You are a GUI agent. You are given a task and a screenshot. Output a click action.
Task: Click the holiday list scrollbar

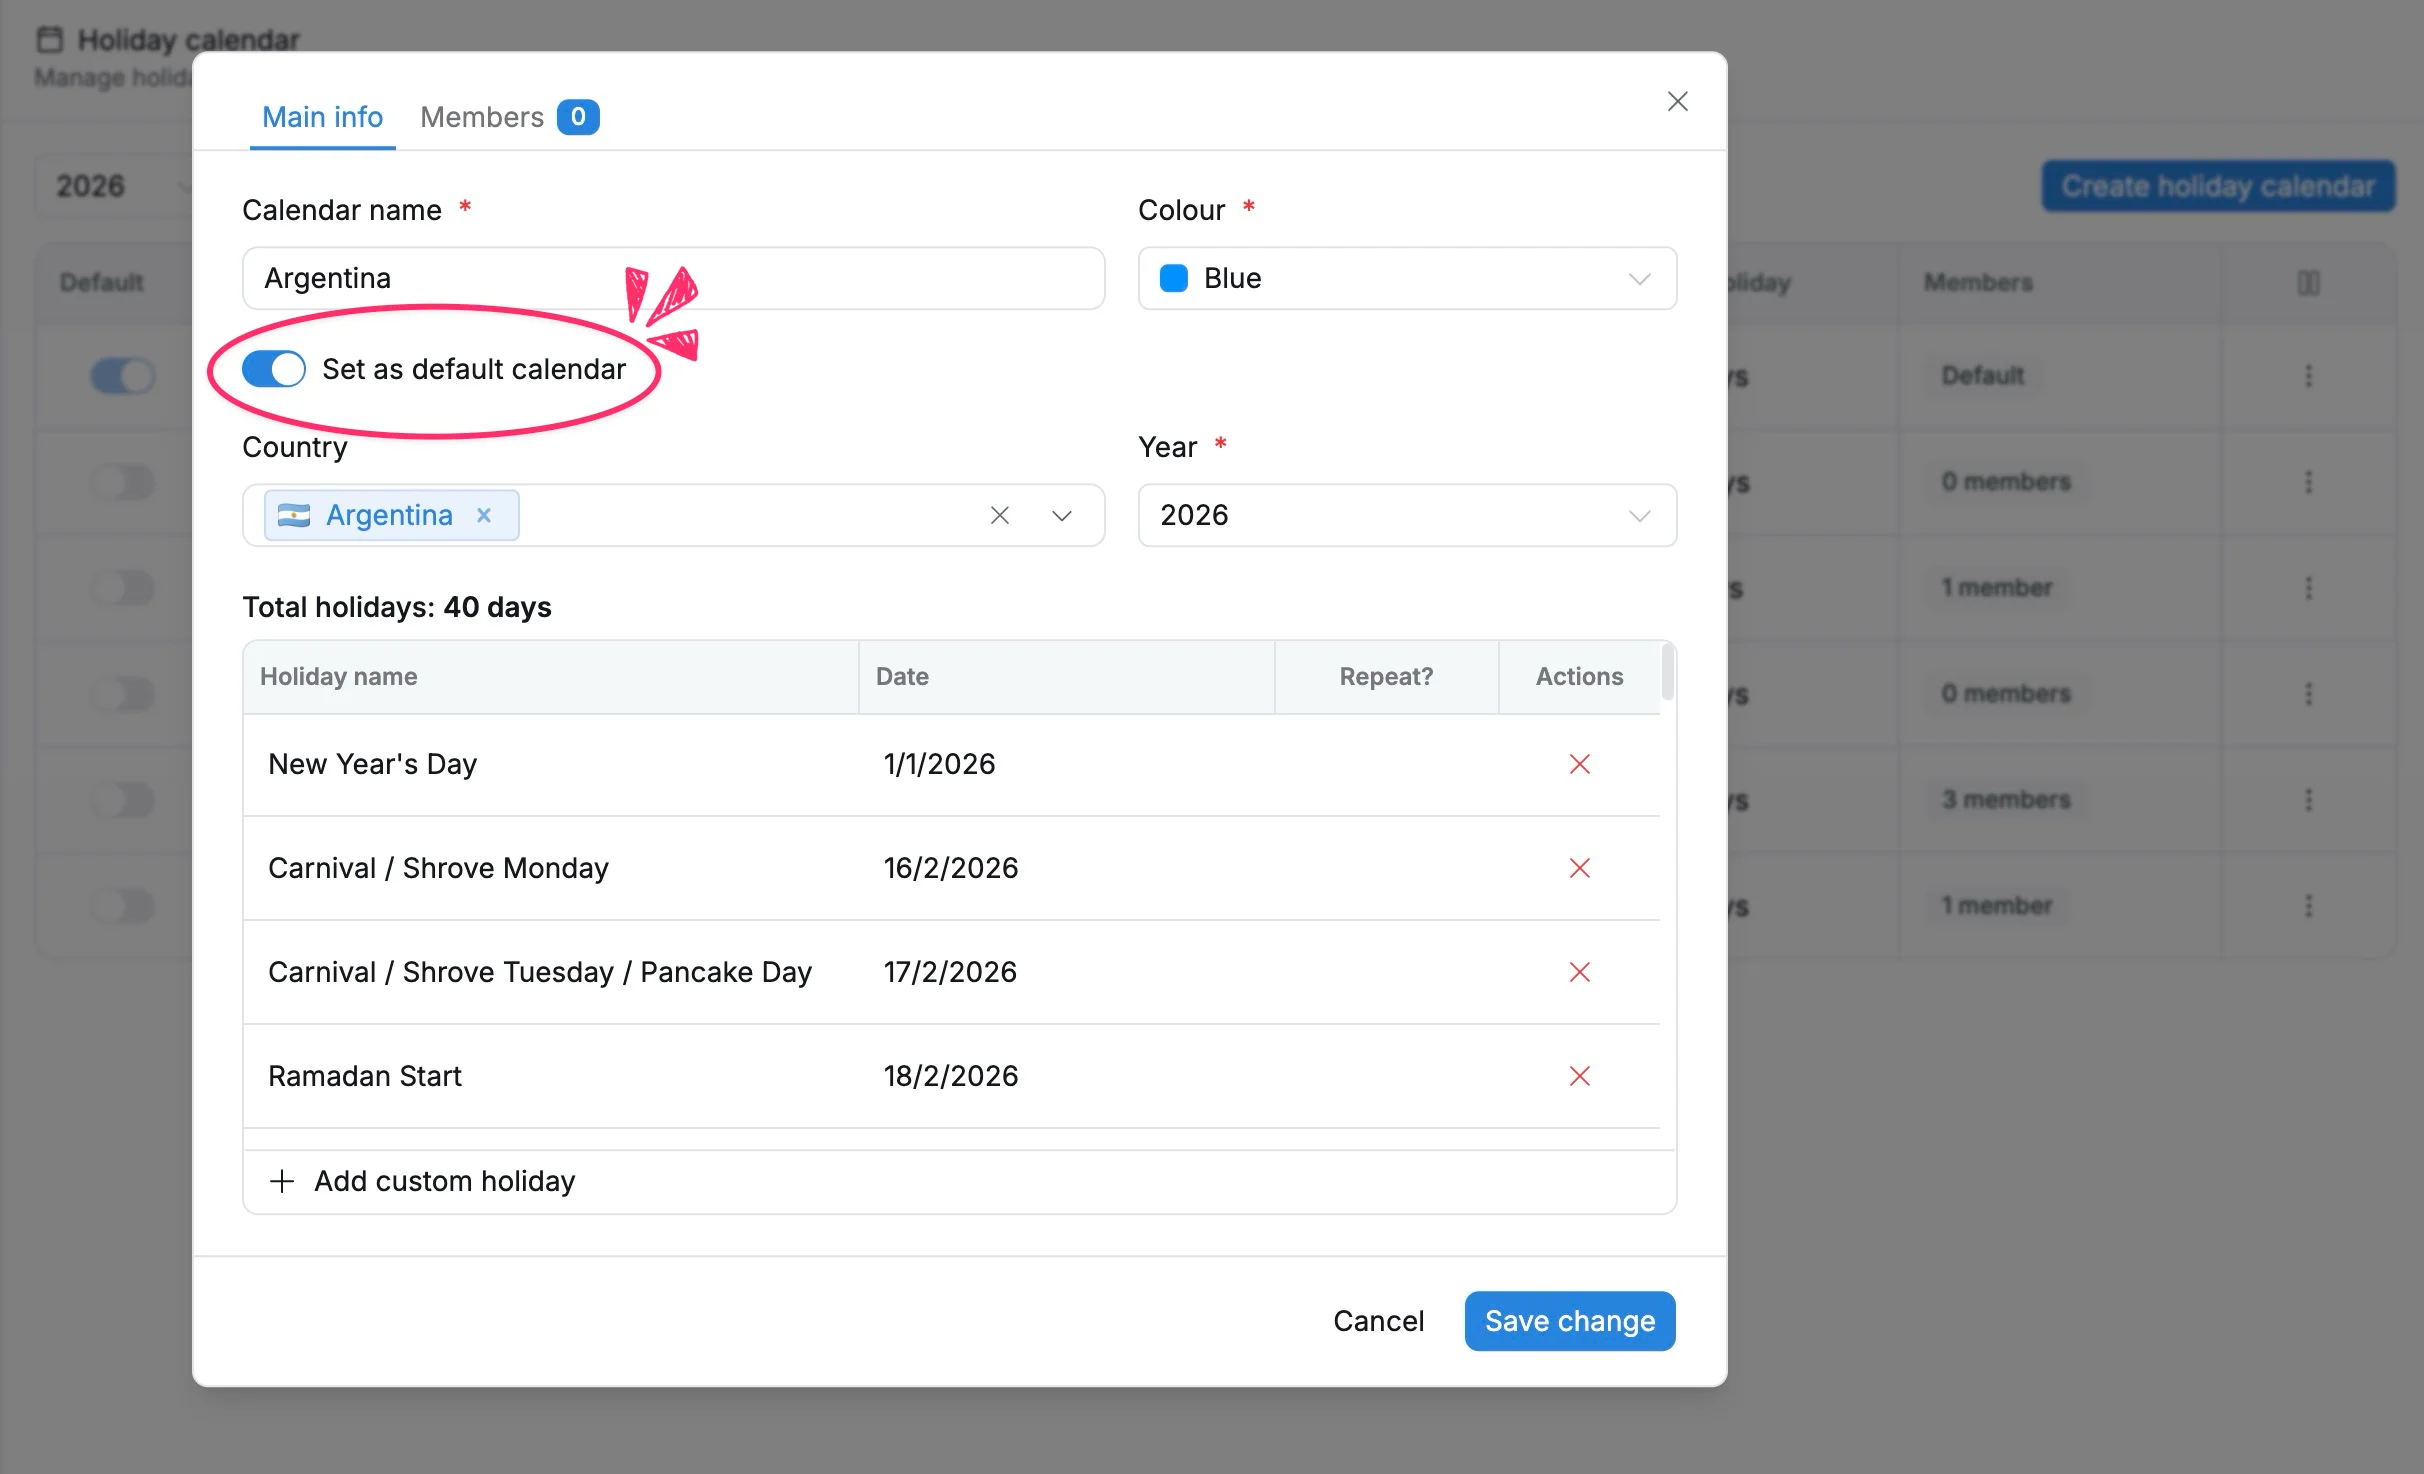coord(1667,673)
